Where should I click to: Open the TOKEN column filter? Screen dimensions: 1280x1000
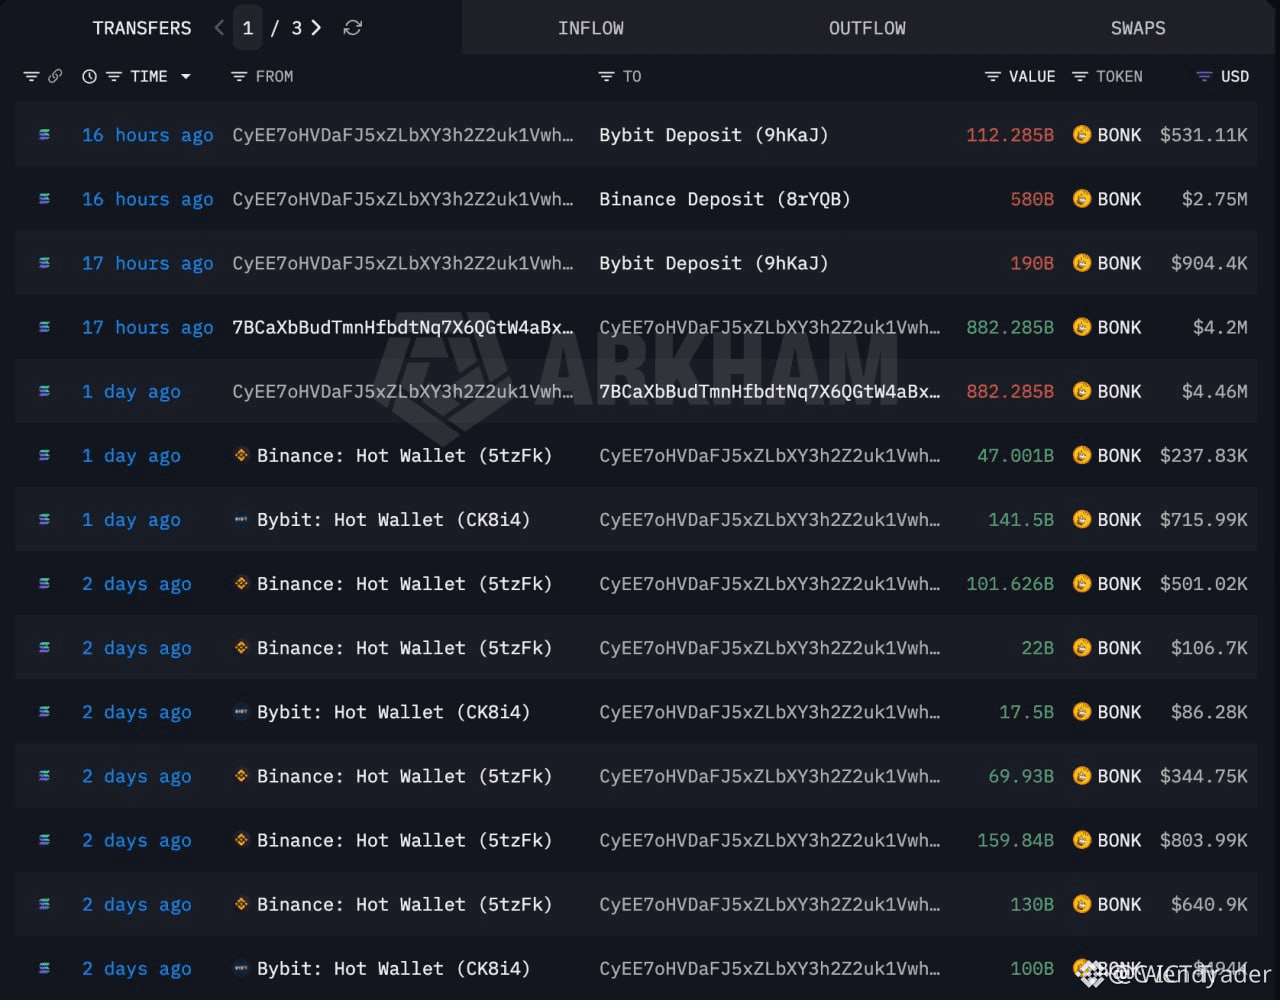pos(1080,76)
